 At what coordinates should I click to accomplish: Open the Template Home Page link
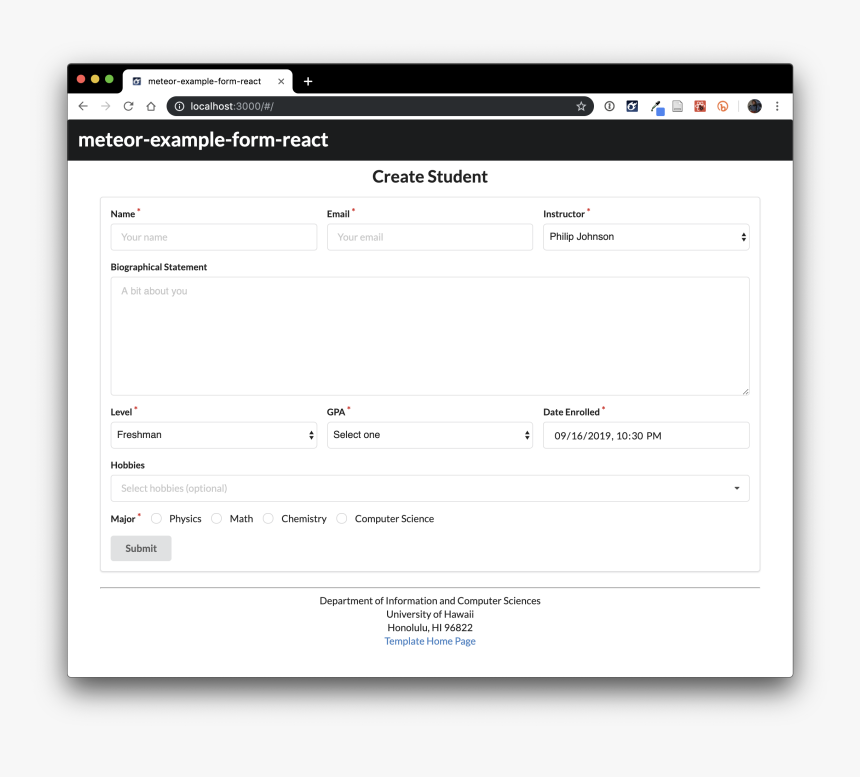tap(430, 641)
